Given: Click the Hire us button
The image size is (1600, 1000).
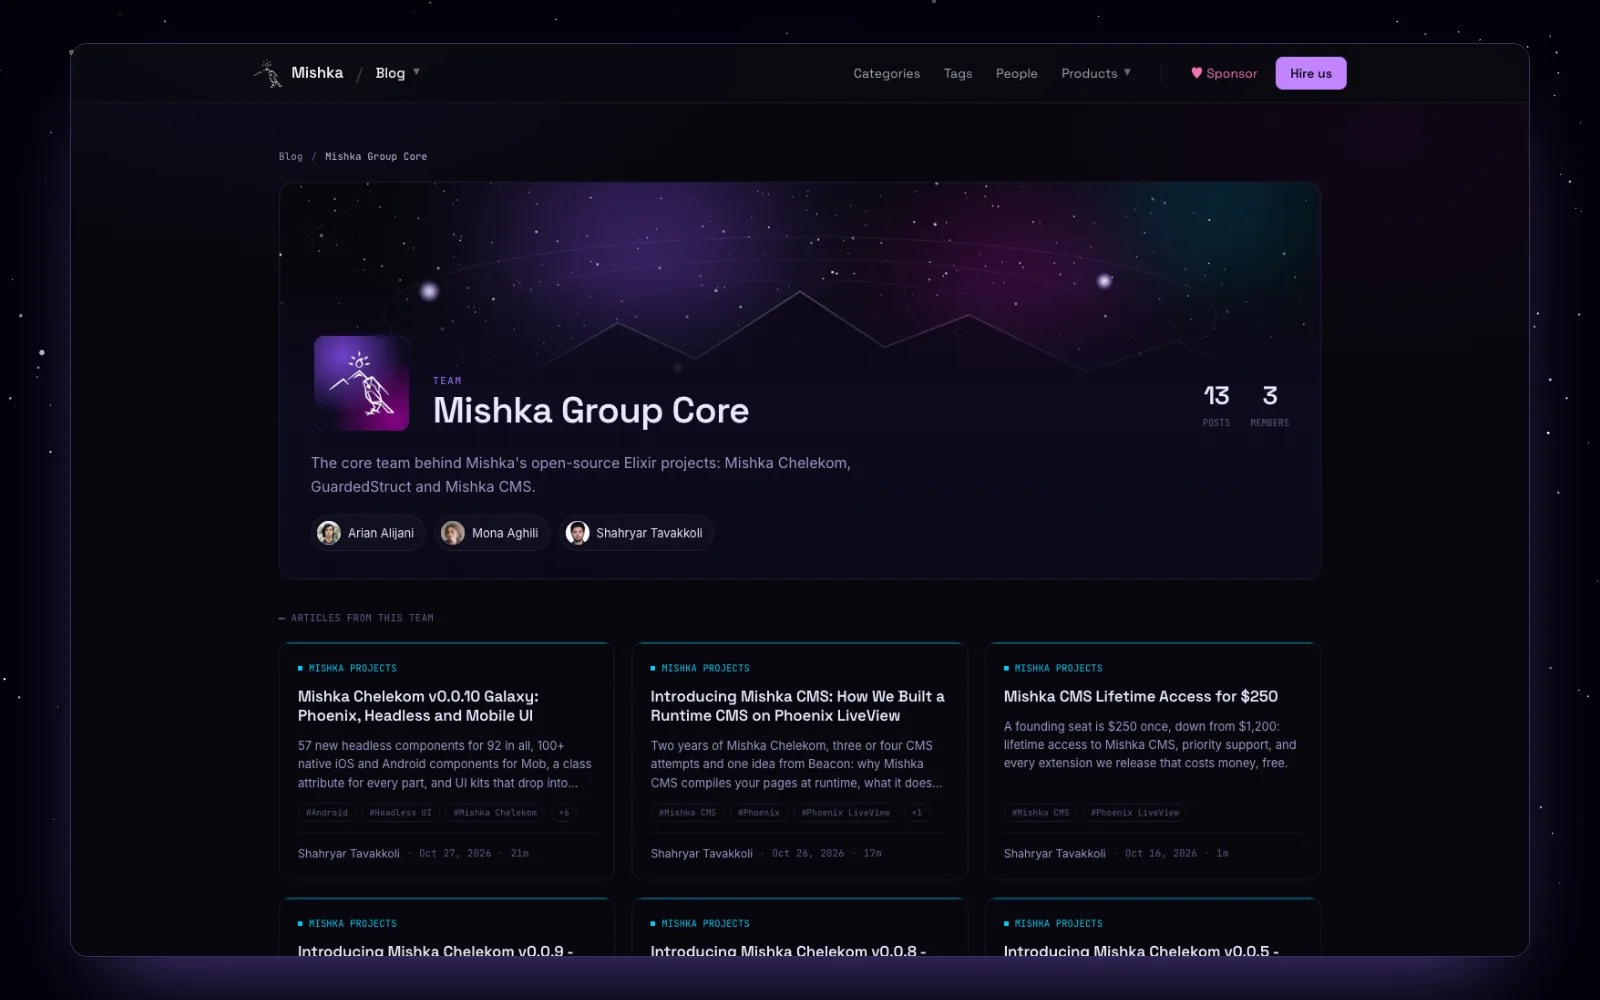Looking at the screenshot, I should [x=1311, y=73].
